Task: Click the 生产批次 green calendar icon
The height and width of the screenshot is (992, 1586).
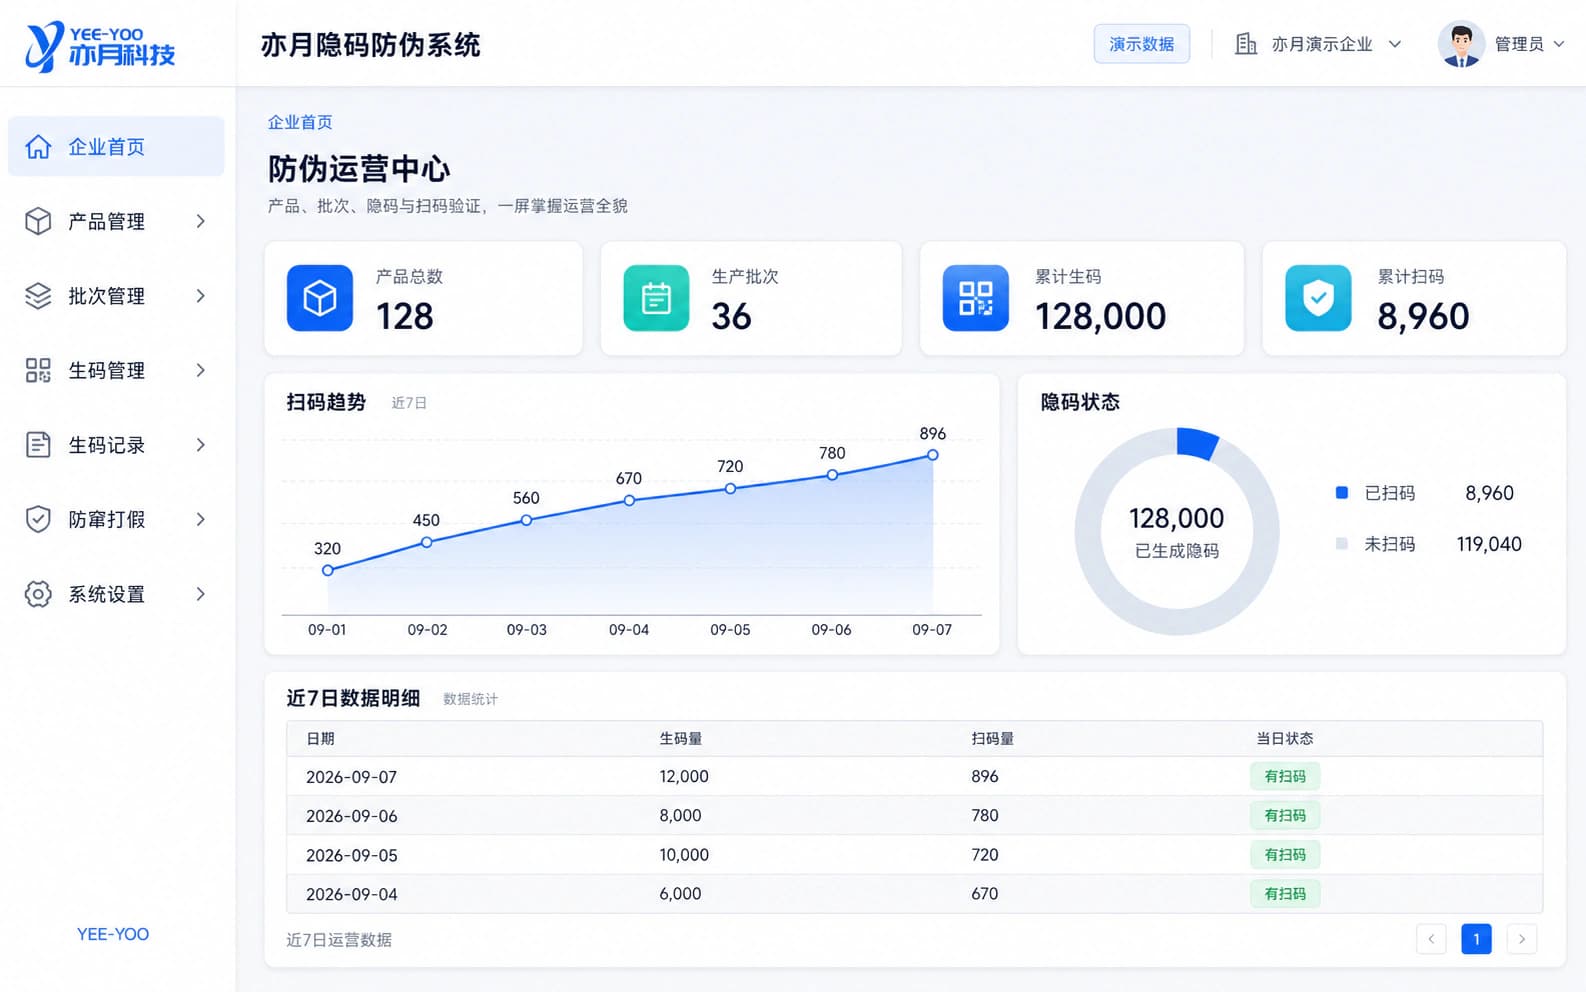Action: point(656,298)
